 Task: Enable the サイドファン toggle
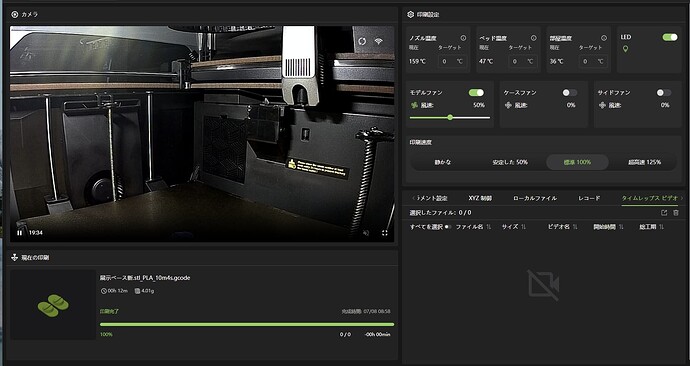pos(664,92)
